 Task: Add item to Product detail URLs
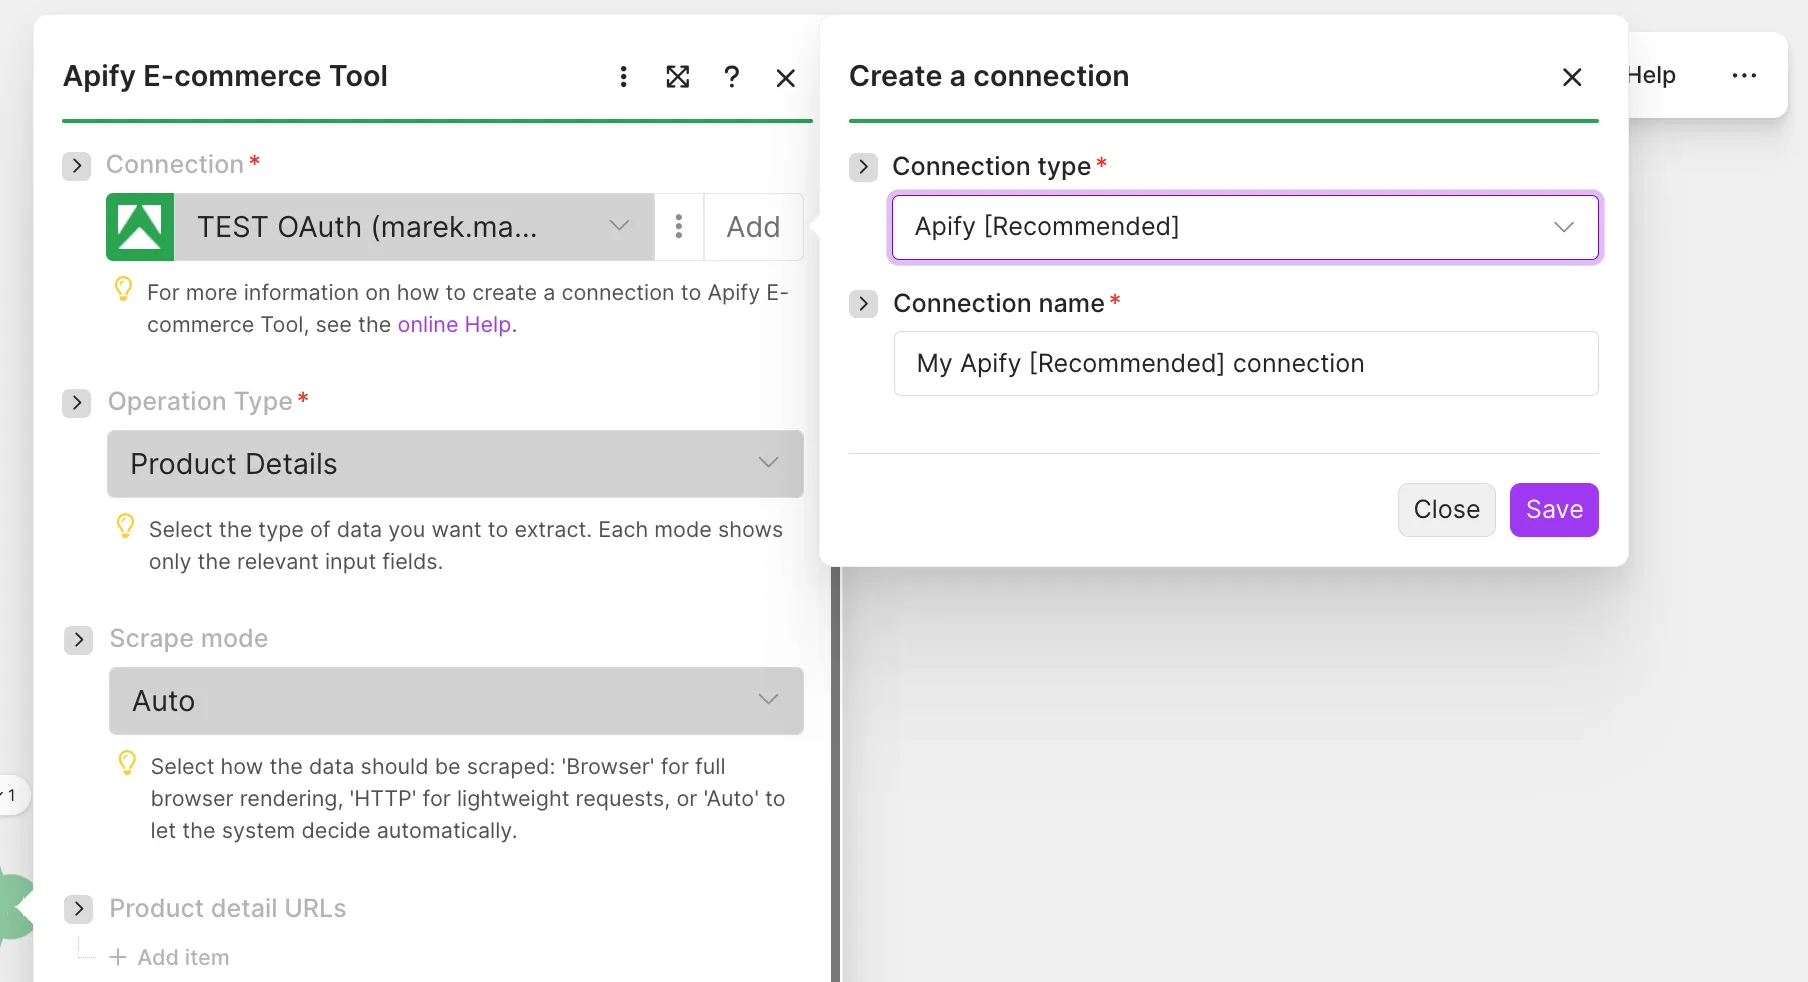click(169, 957)
